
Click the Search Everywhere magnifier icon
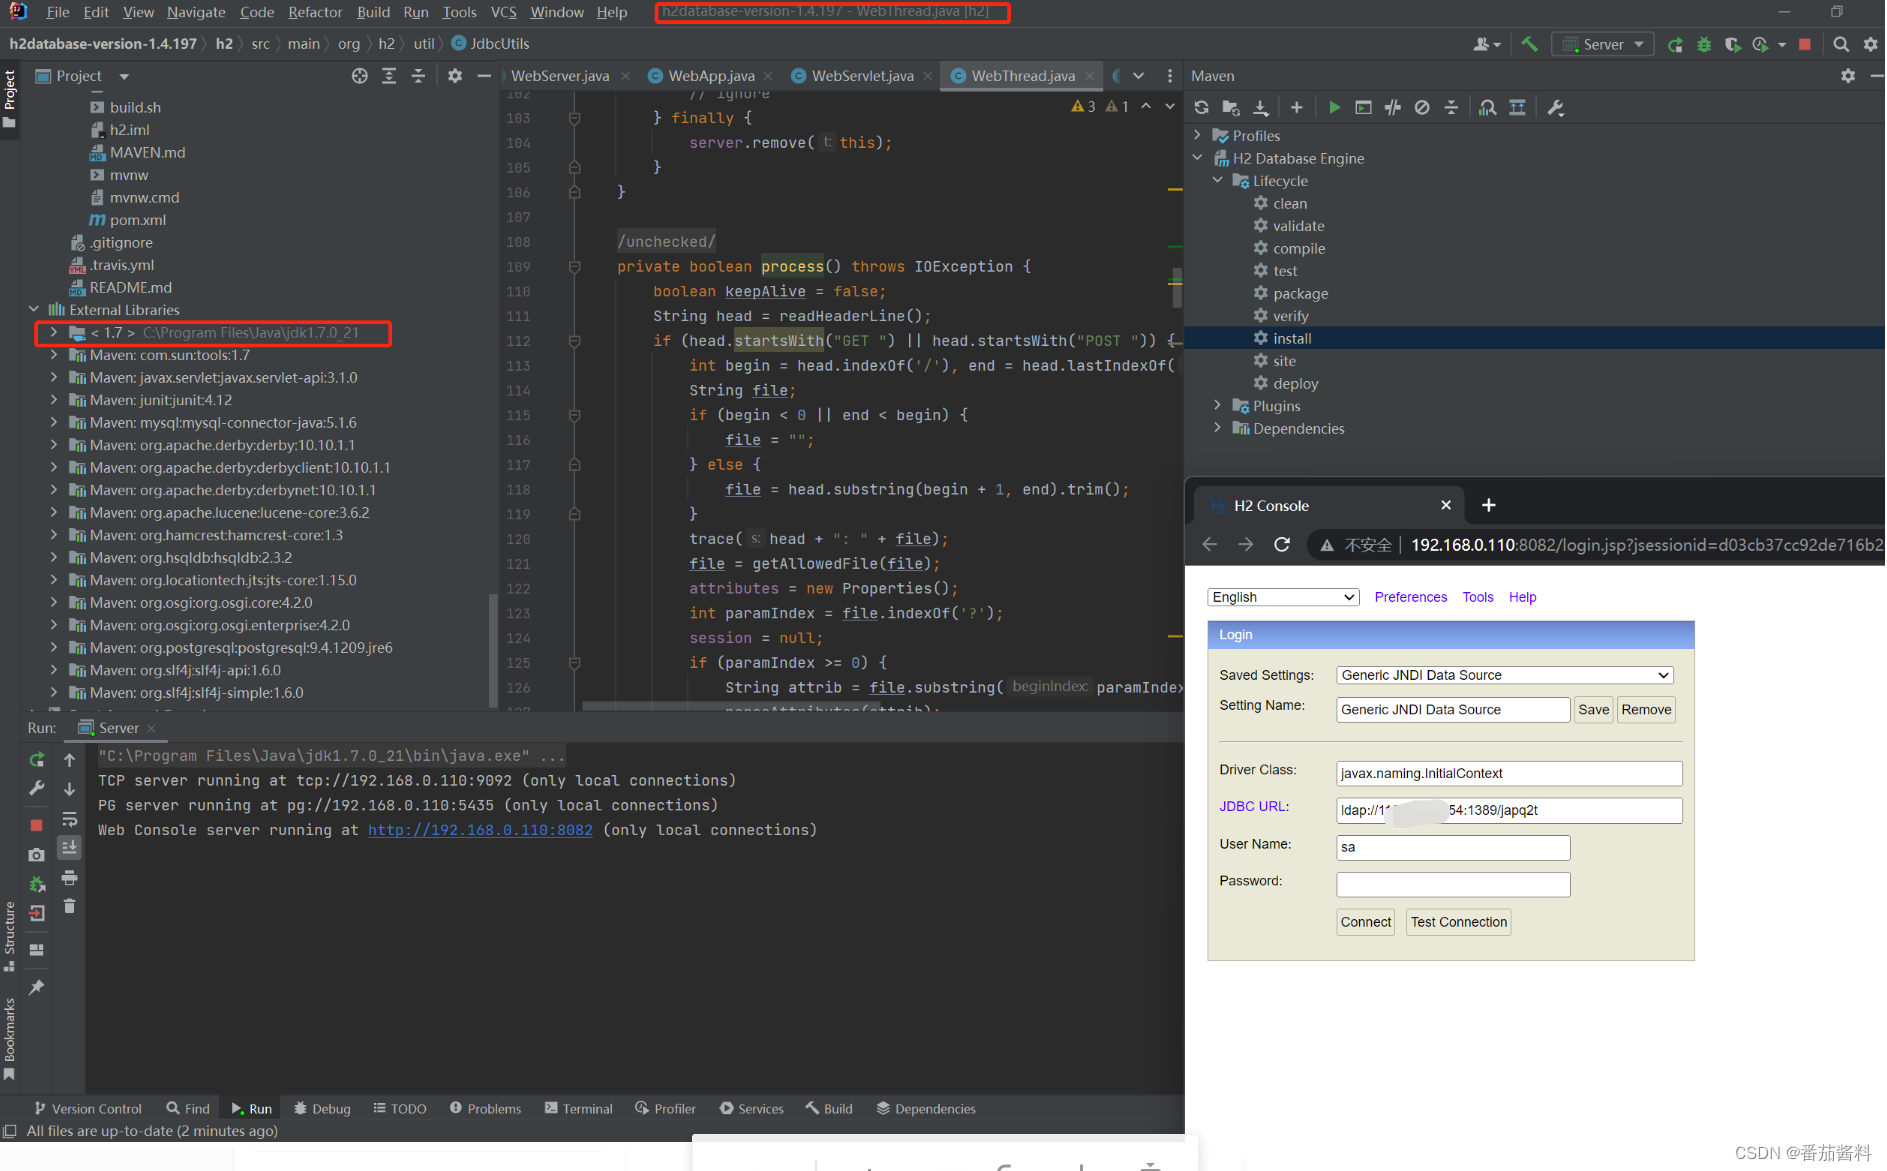[1841, 44]
